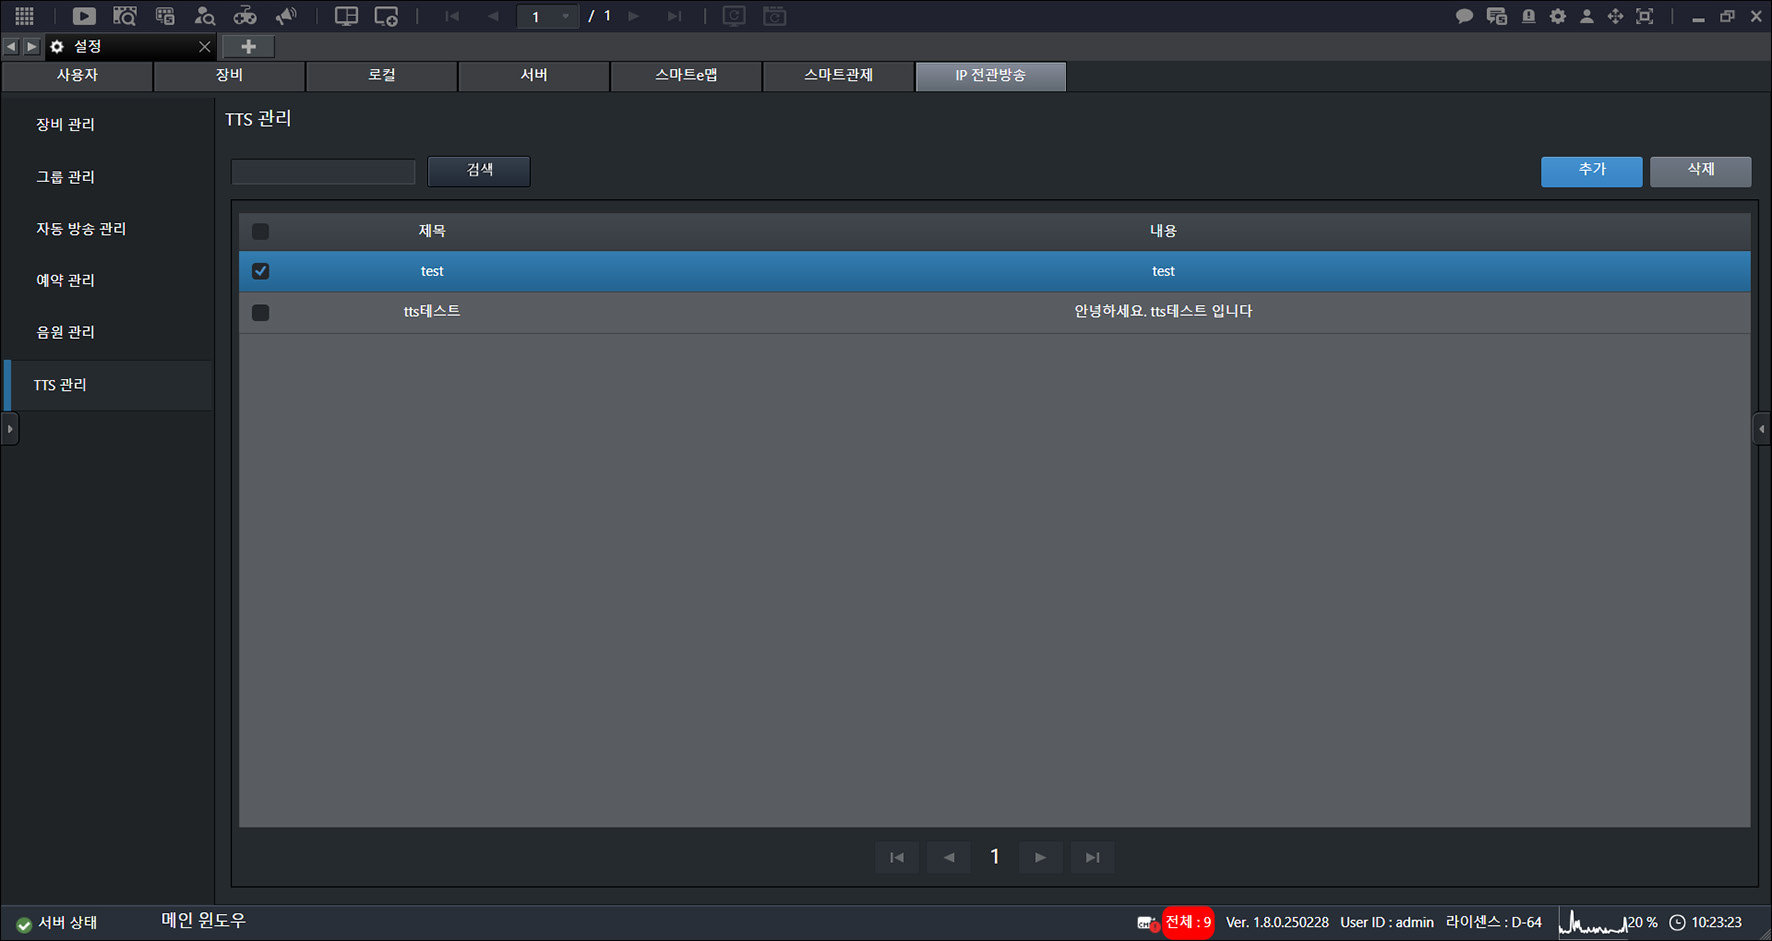Go to next page of TTS list
The image size is (1772, 941).
click(1041, 857)
